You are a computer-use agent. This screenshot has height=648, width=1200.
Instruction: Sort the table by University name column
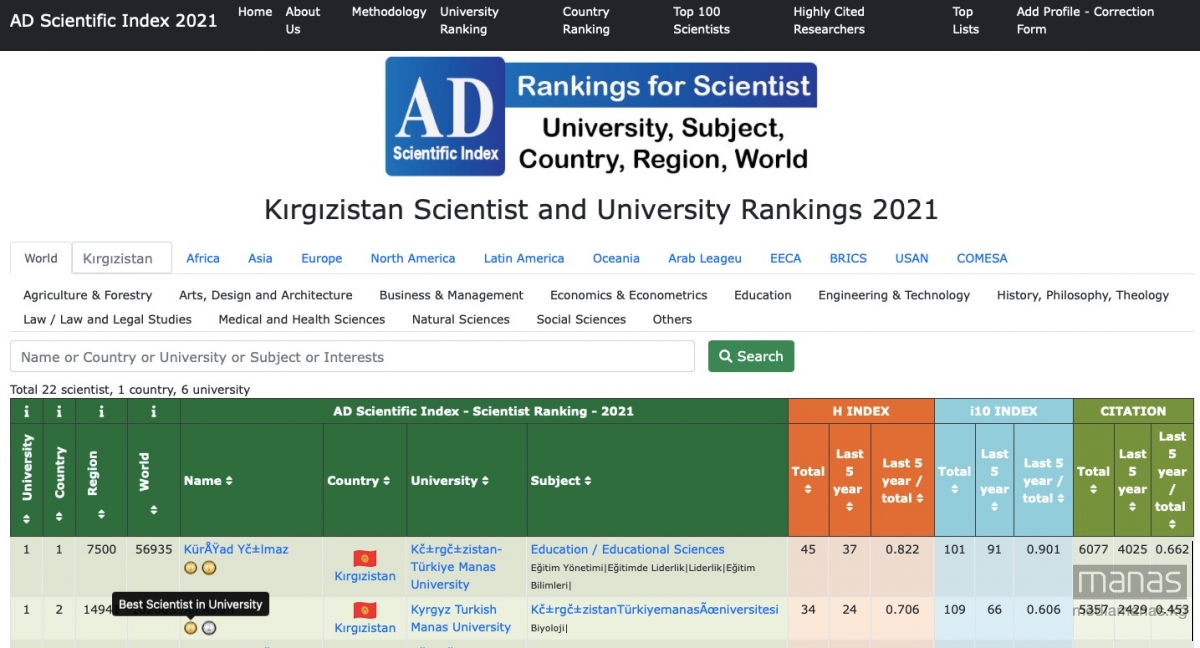pos(449,481)
